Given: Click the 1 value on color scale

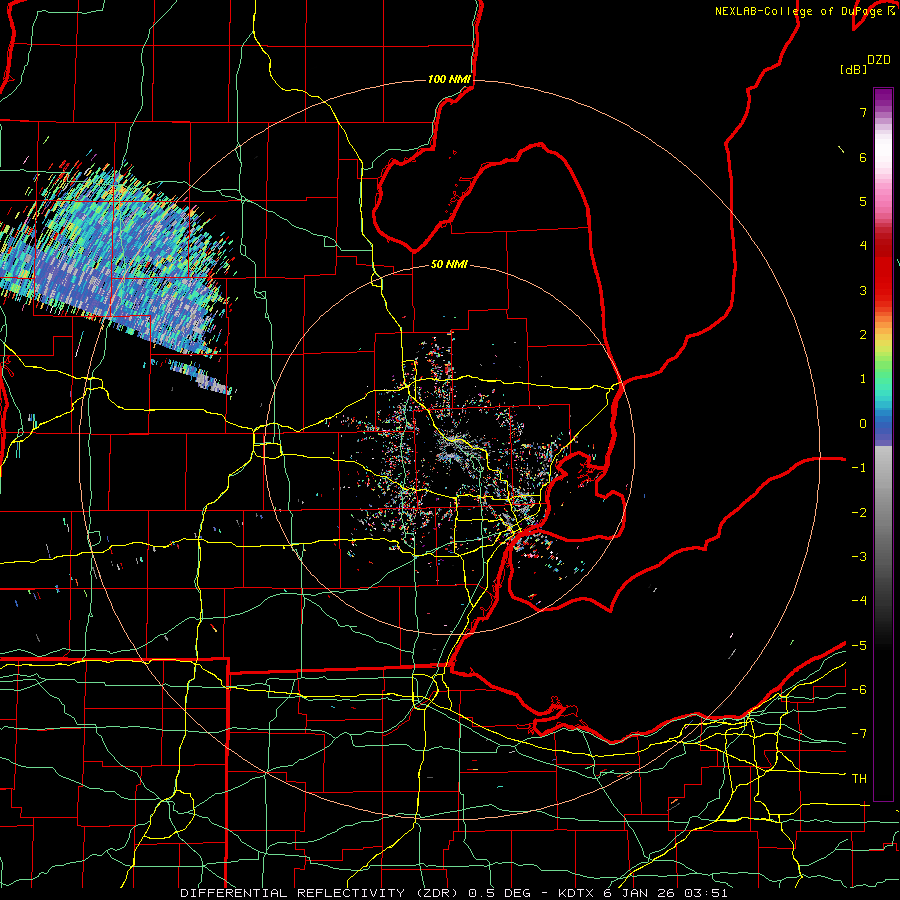Looking at the screenshot, I should point(863,379).
